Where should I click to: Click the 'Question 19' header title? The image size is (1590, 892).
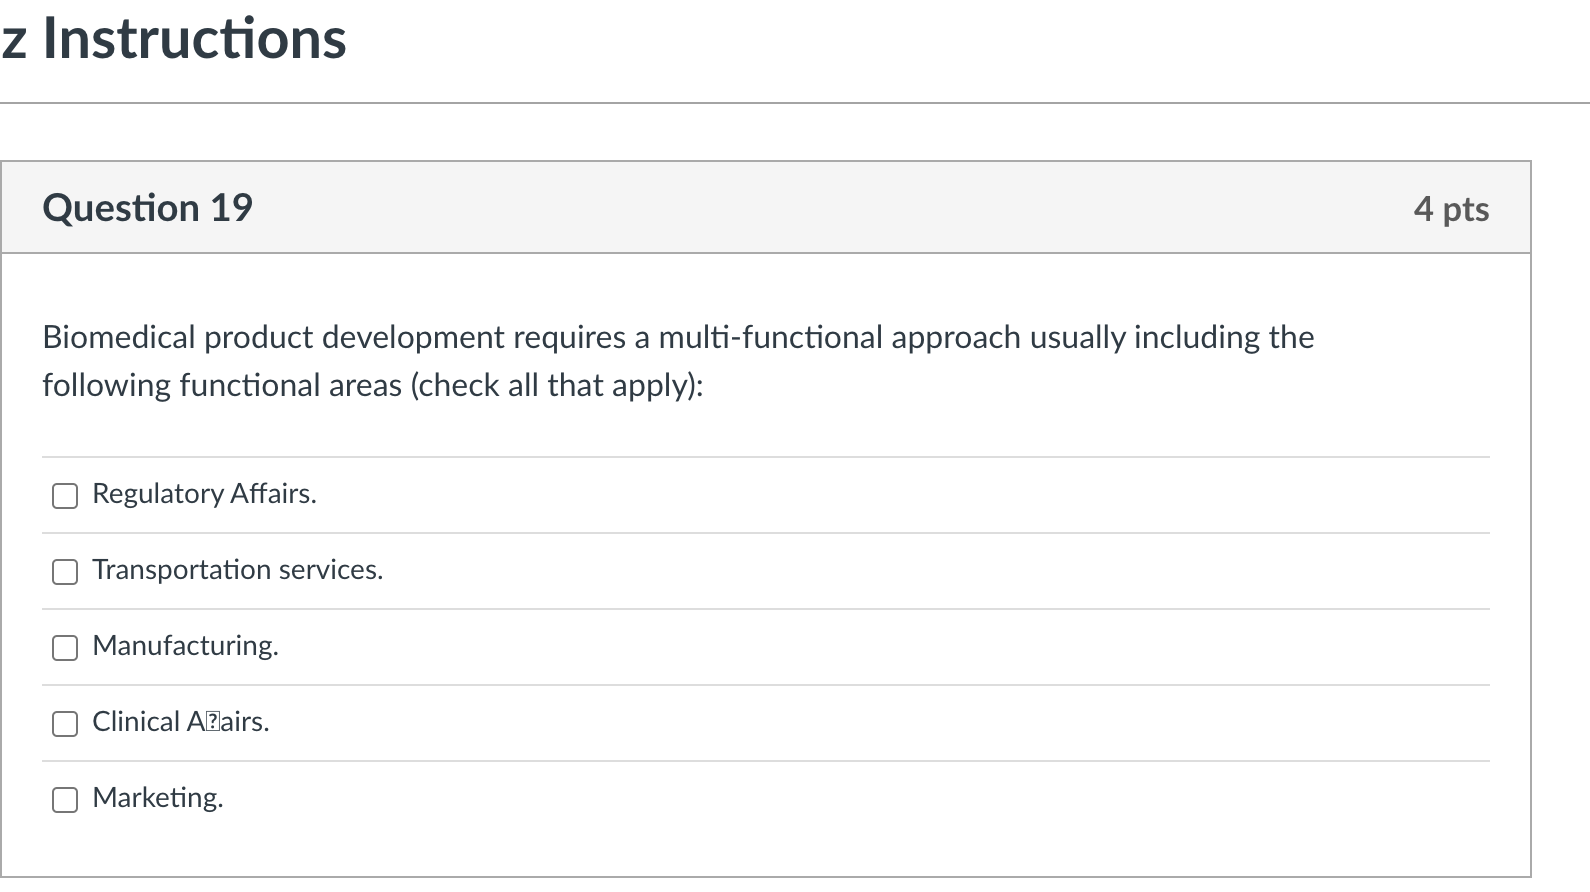(x=147, y=208)
